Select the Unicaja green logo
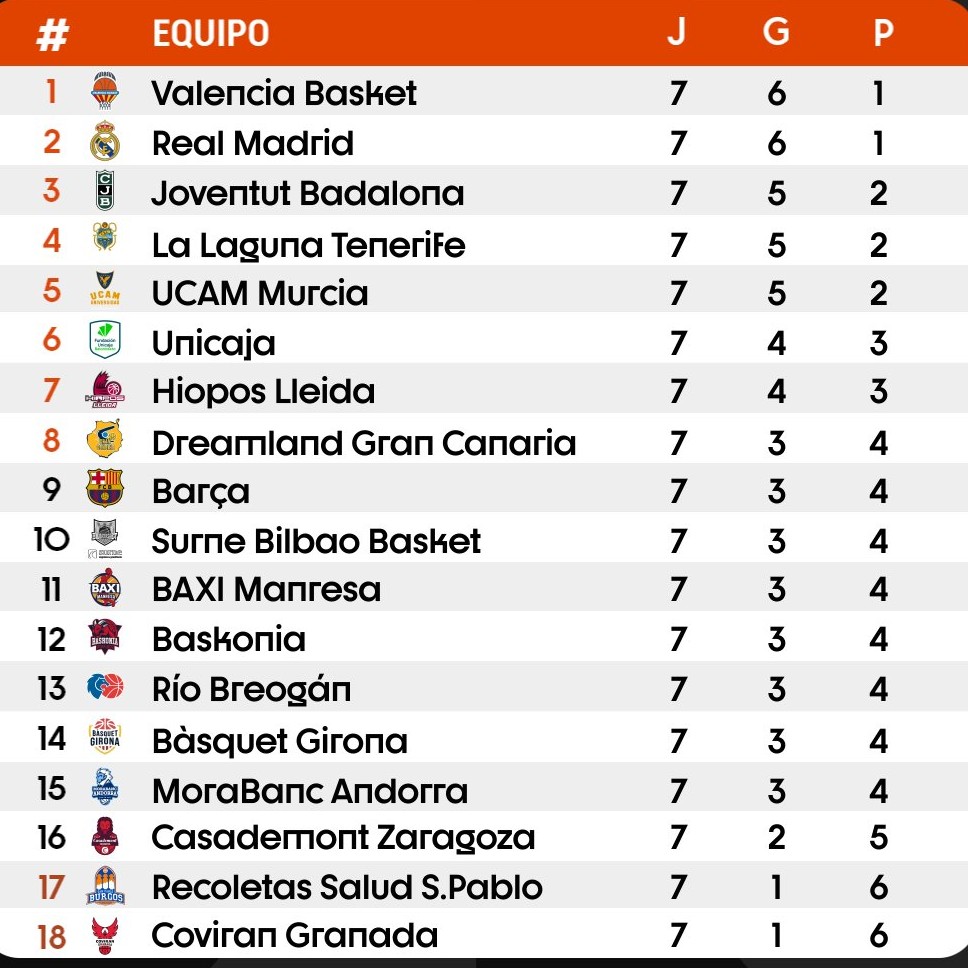Screen dimensions: 968x968 105,340
